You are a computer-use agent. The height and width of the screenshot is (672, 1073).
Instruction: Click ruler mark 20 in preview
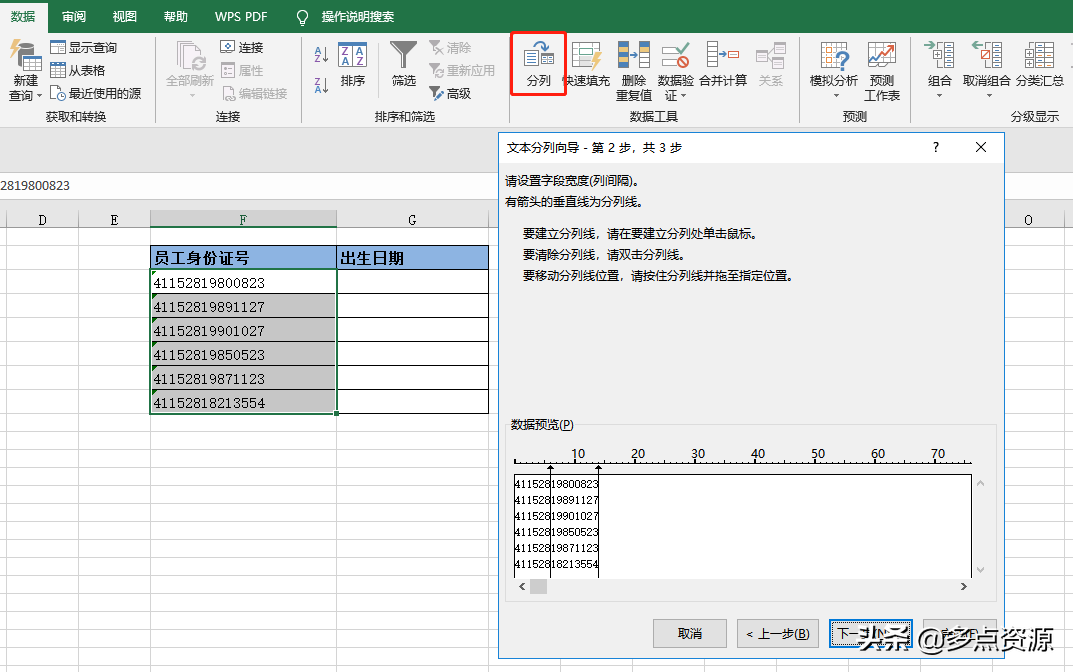[x=638, y=454]
